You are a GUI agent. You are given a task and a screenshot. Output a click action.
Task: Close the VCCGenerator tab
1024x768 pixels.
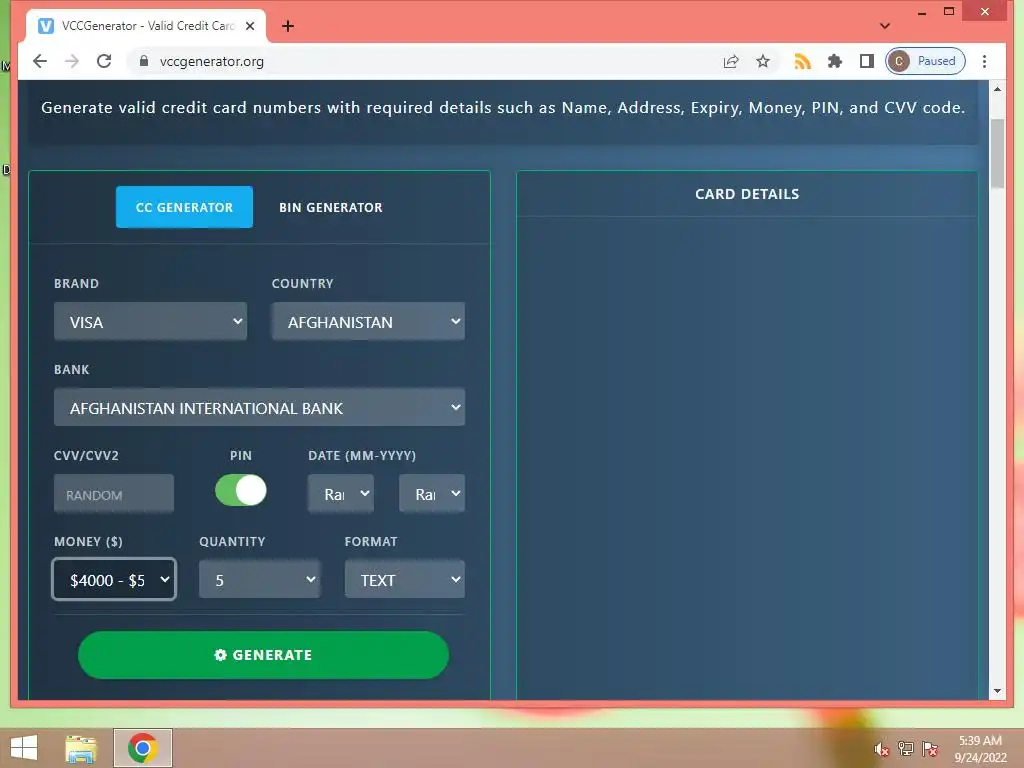click(x=250, y=26)
